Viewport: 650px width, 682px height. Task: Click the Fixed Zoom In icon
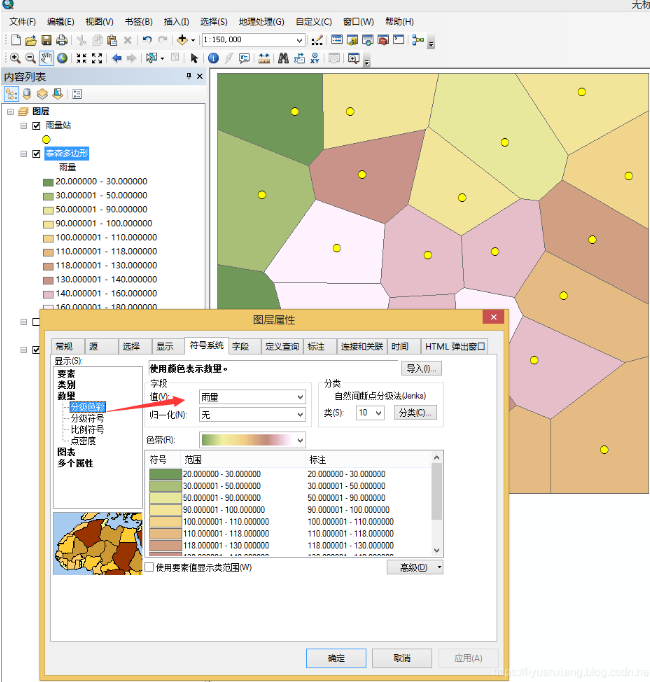click(x=81, y=58)
